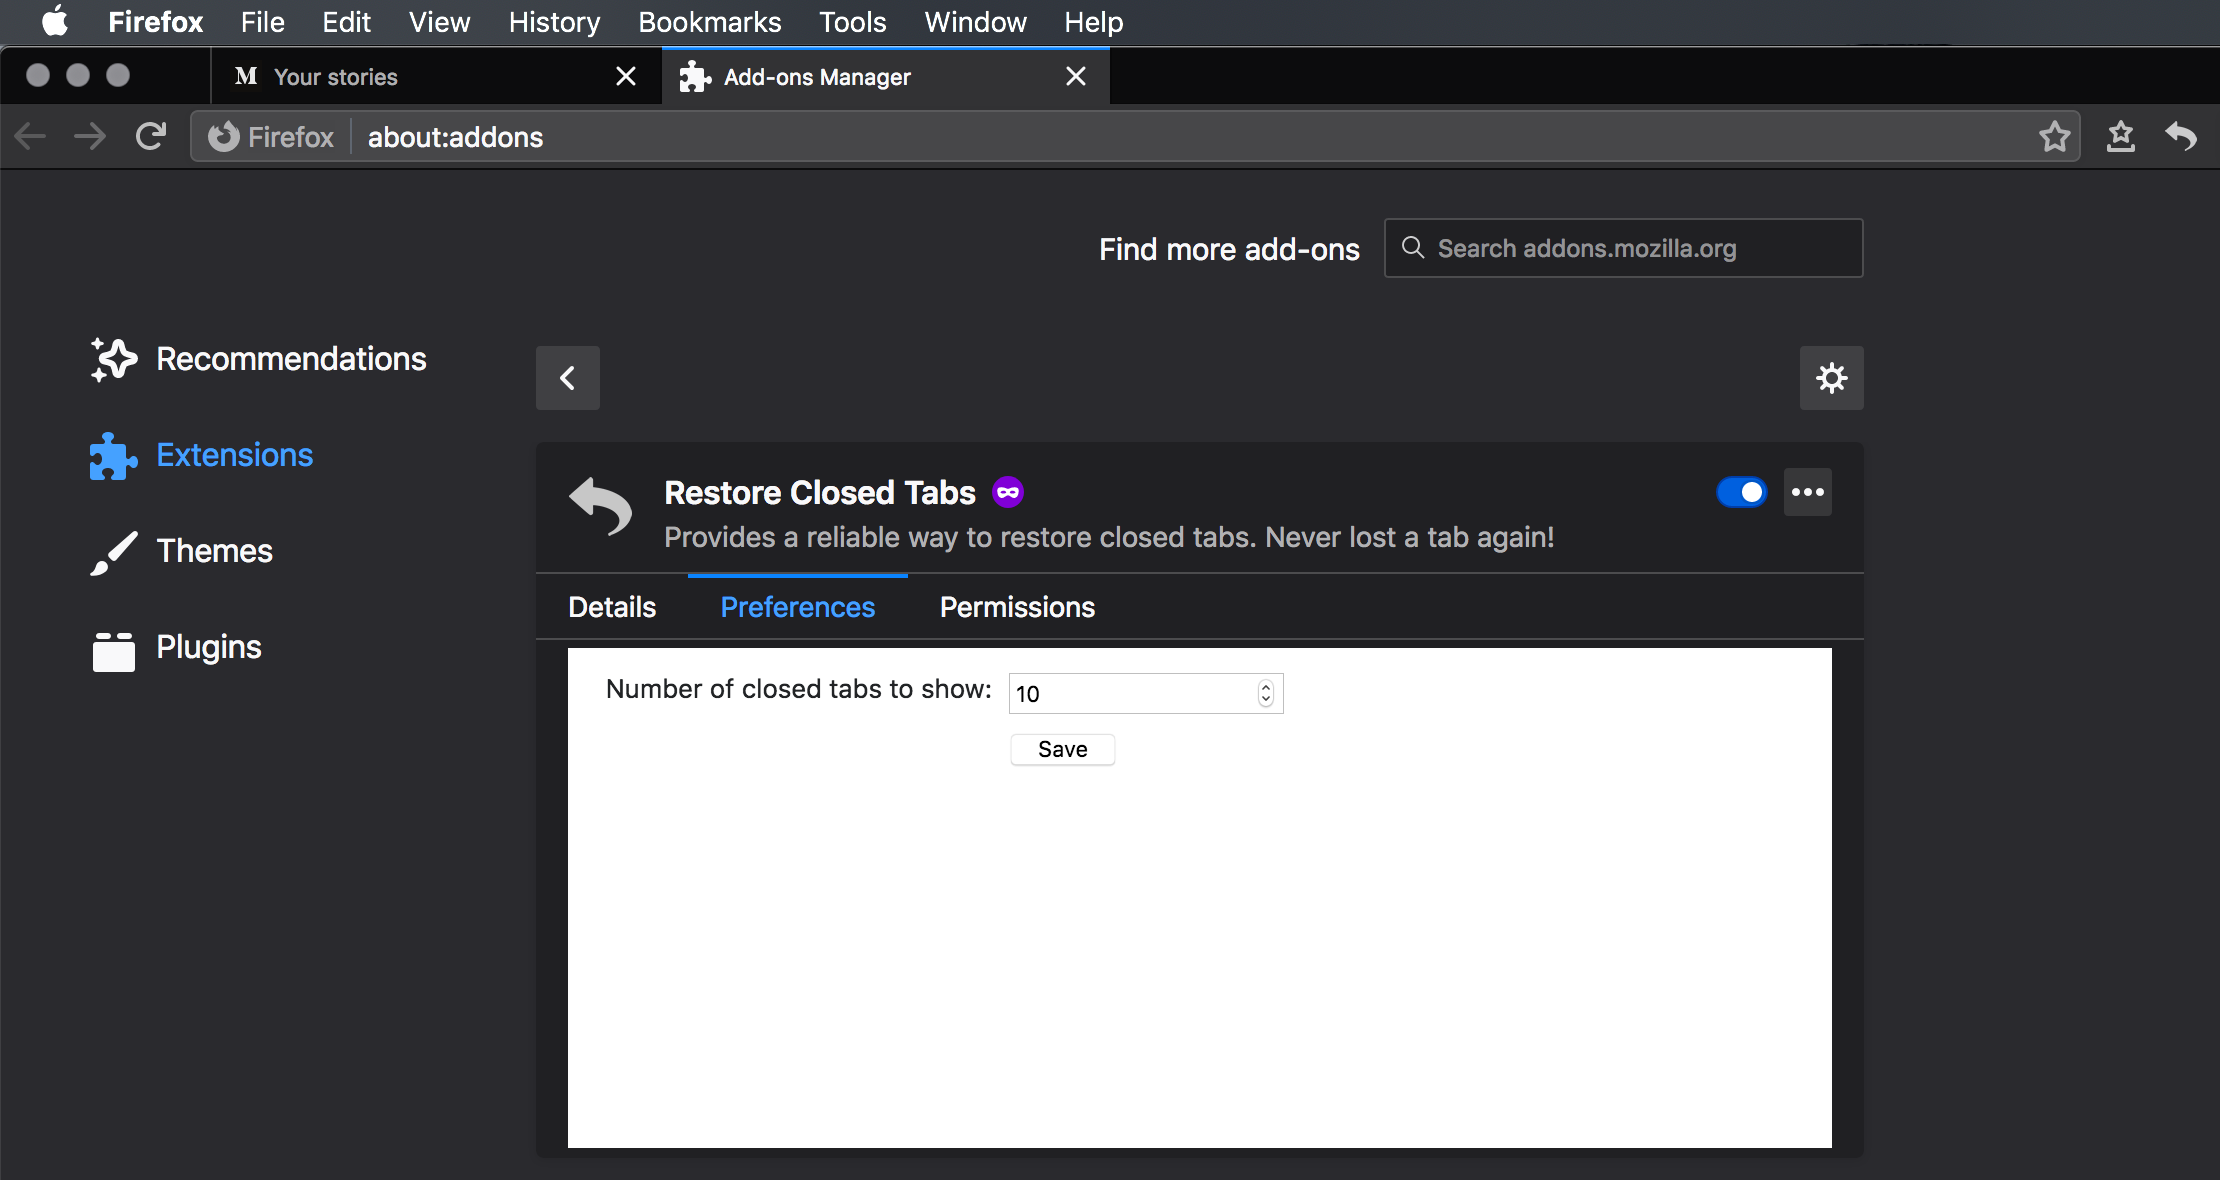Image resolution: width=2220 pixels, height=1180 pixels.
Task: Switch to the Details tab
Action: pyautogui.click(x=612, y=607)
